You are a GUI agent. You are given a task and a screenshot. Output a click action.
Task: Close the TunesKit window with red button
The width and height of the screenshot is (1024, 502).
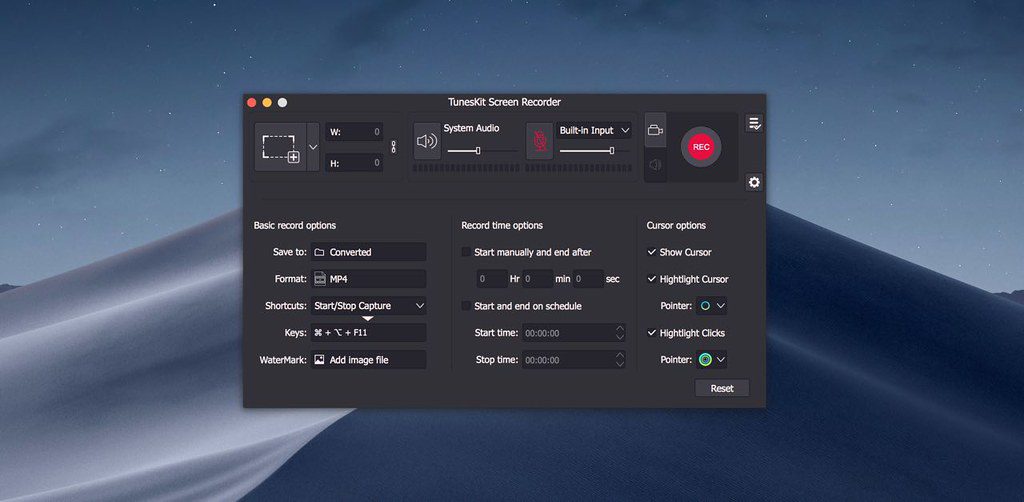point(251,102)
